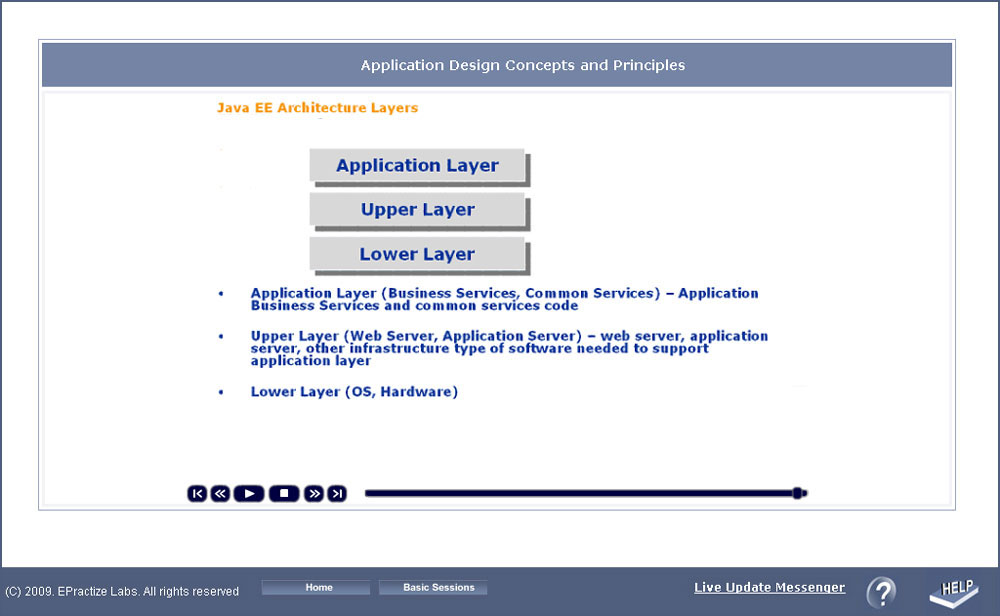This screenshot has height=616, width=1000.
Task: Click the playback progress slider handle
Action: tap(797, 493)
